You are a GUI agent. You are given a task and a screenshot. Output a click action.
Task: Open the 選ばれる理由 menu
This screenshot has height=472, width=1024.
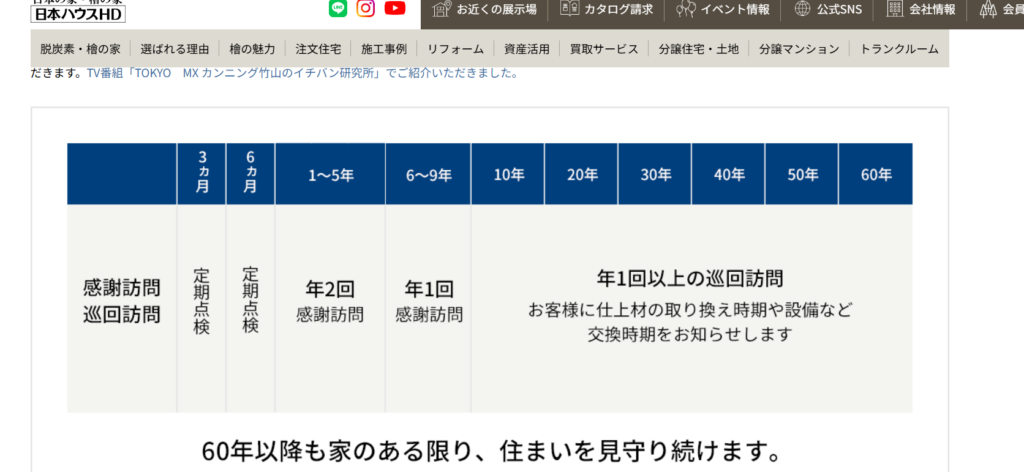(x=174, y=48)
